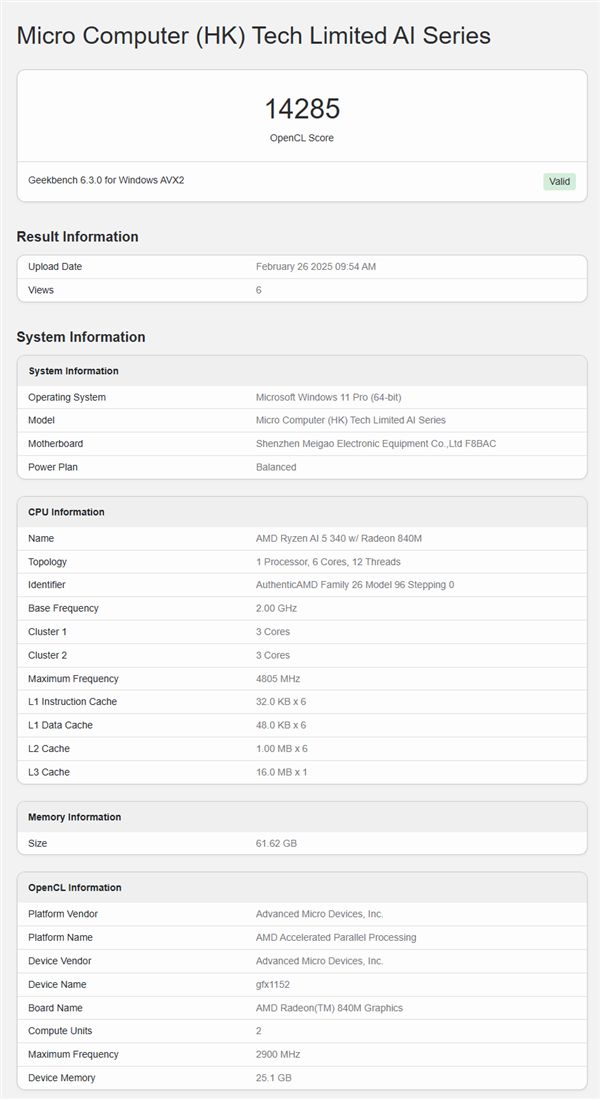
Task: Click the L3 Cache row label
Action: click(49, 772)
